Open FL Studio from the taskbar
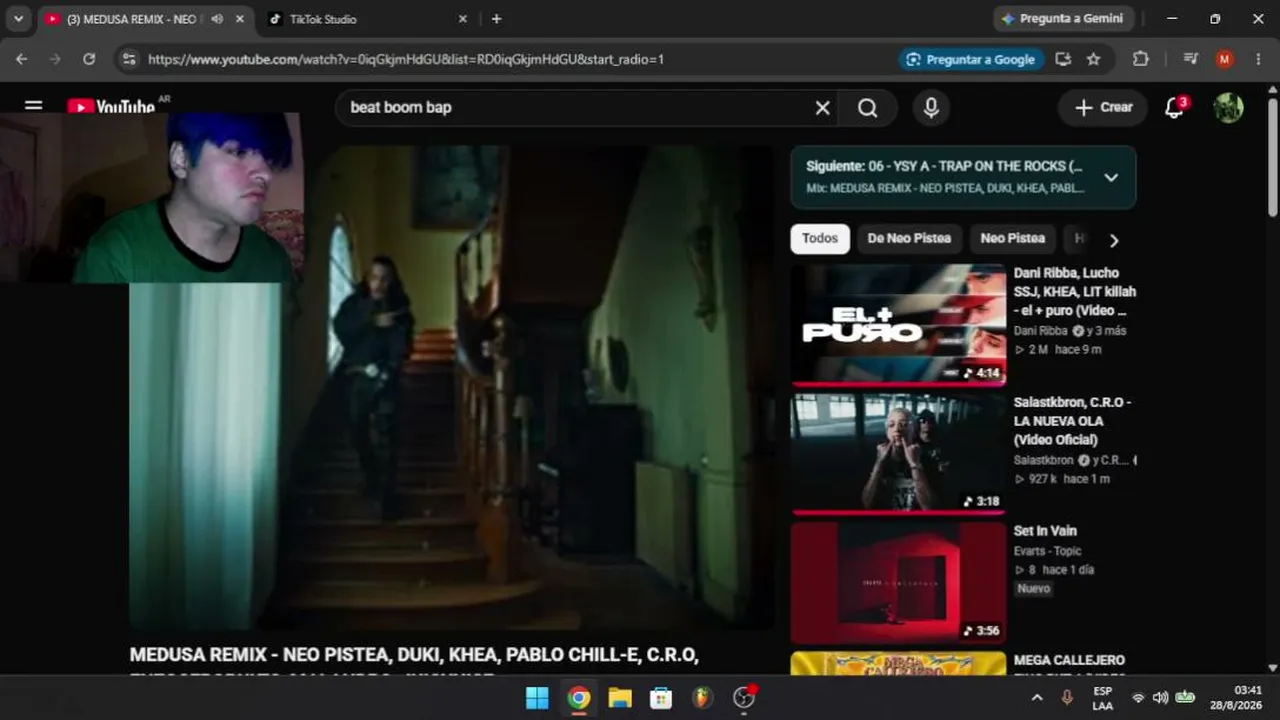Image resolution: width=1280 pixels, height=720 pixels. pyautogui.click(x=703, y=698)
